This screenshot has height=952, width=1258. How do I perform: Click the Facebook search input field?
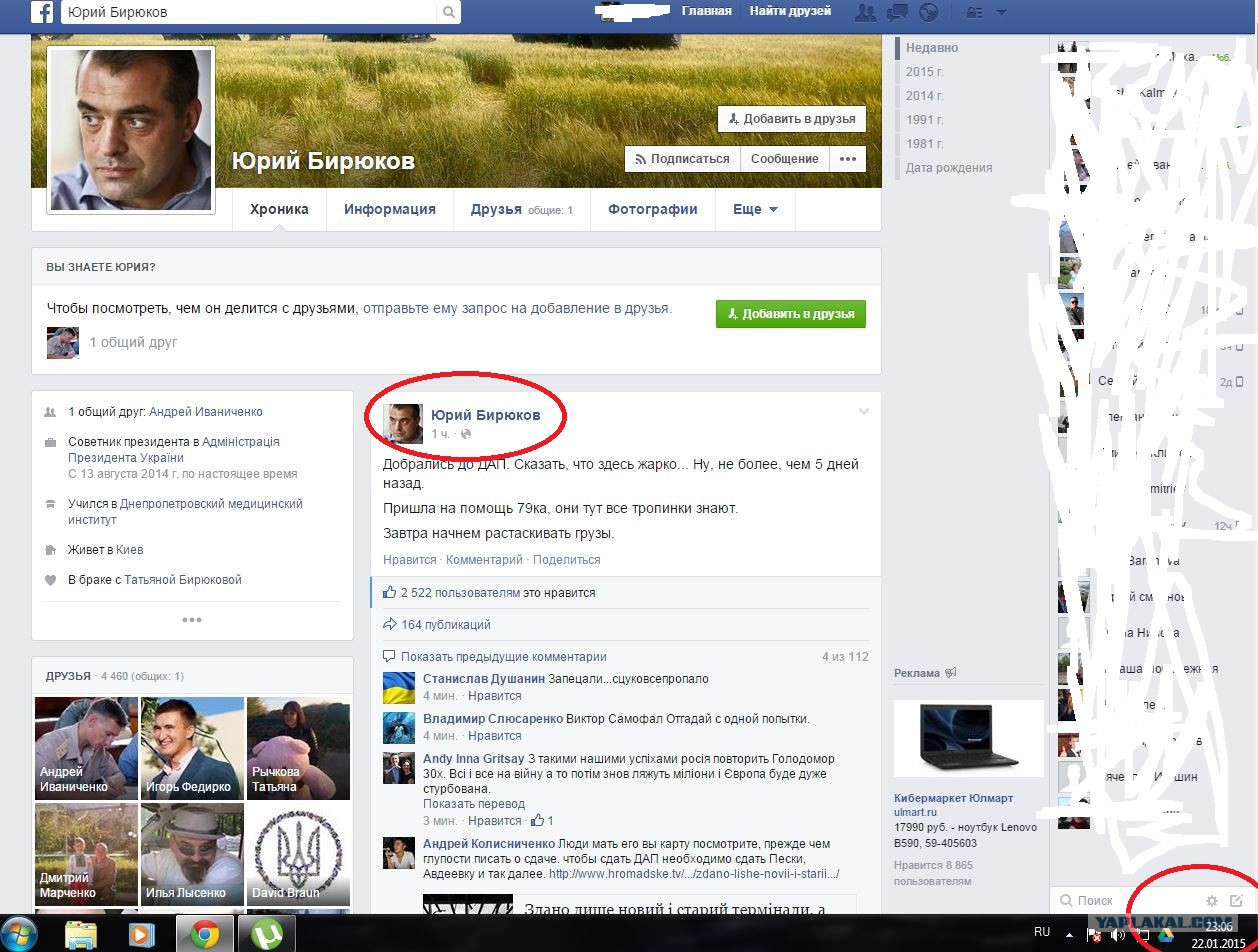click(249, 12)
